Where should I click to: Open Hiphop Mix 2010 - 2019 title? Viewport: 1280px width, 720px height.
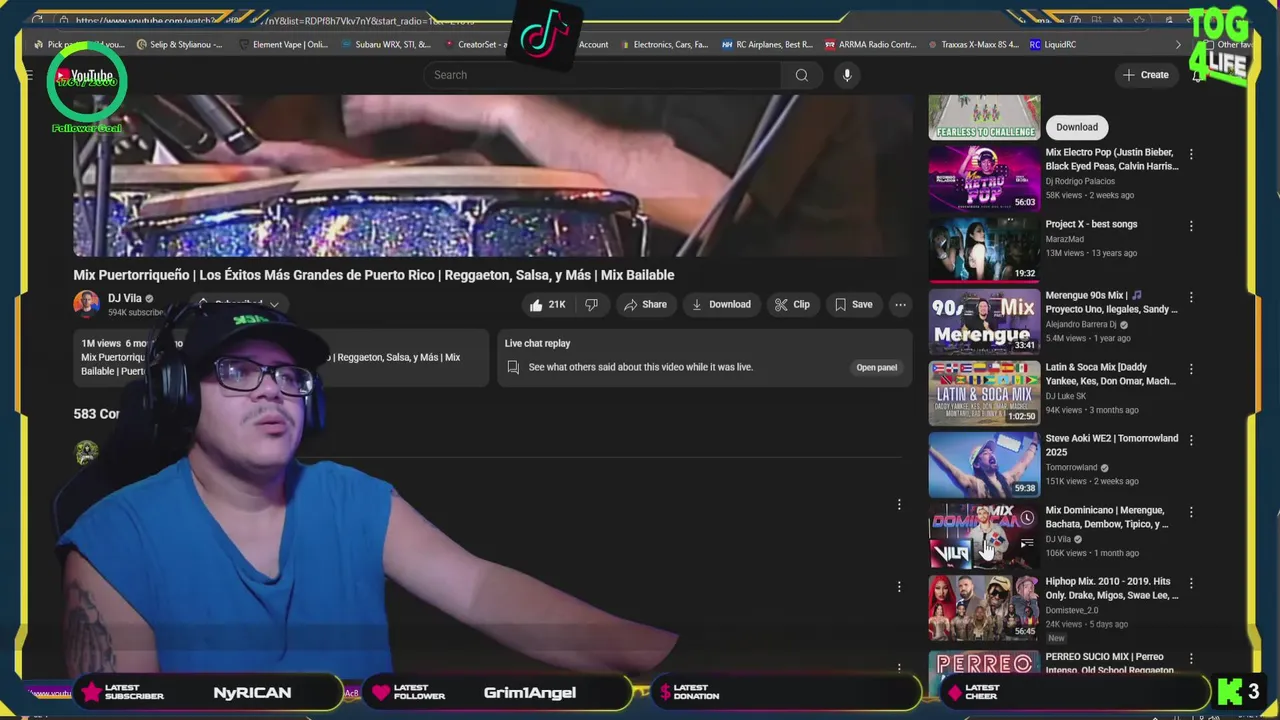1112,588
